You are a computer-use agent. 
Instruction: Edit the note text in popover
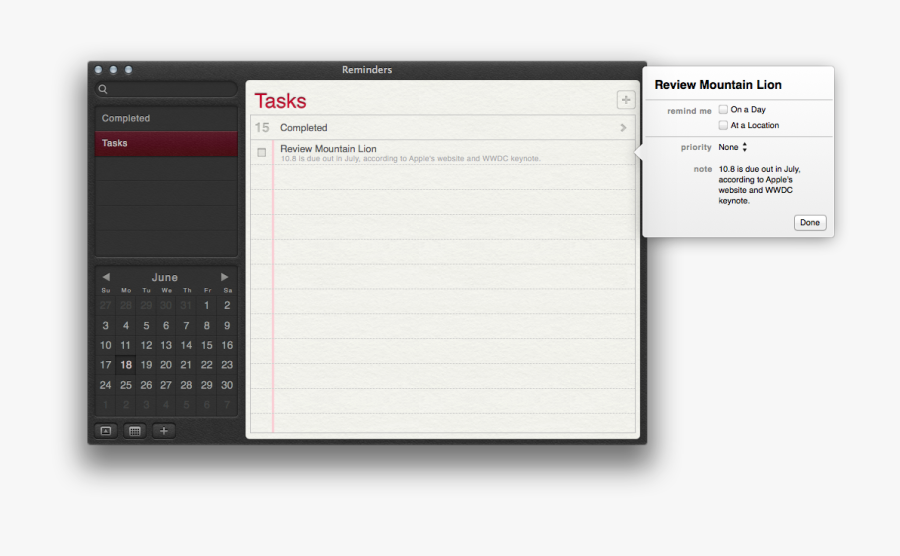click(x=759, y=185)
